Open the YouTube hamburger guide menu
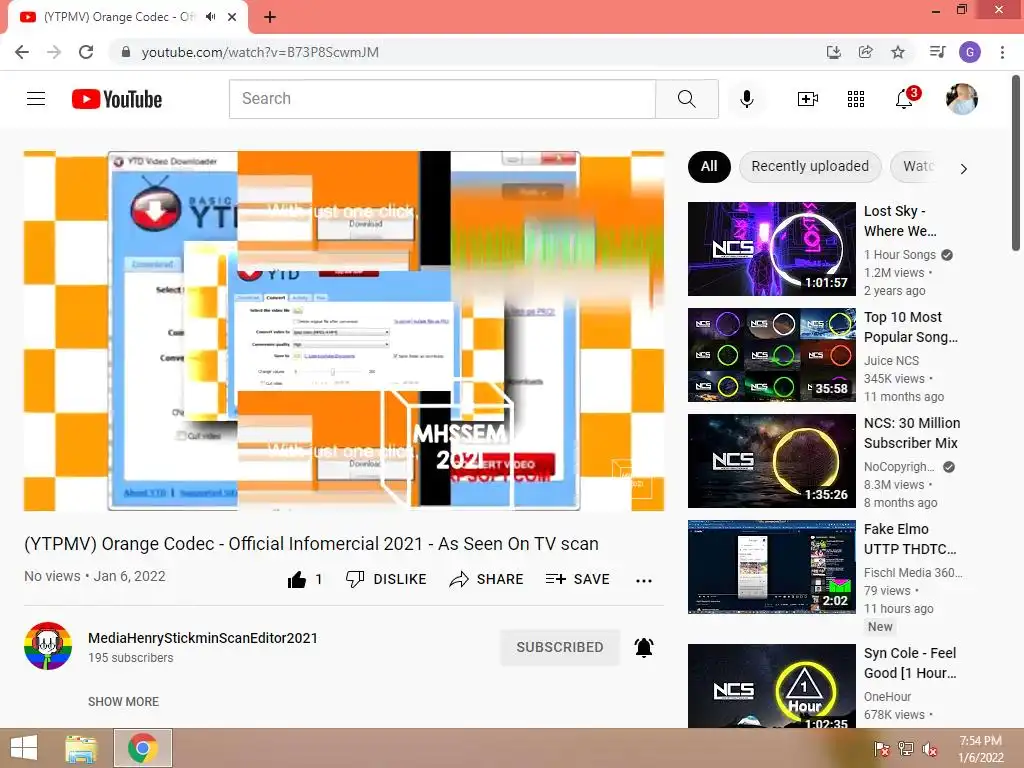This screenshot has width=1024, height=768. (x=36, y=99)
